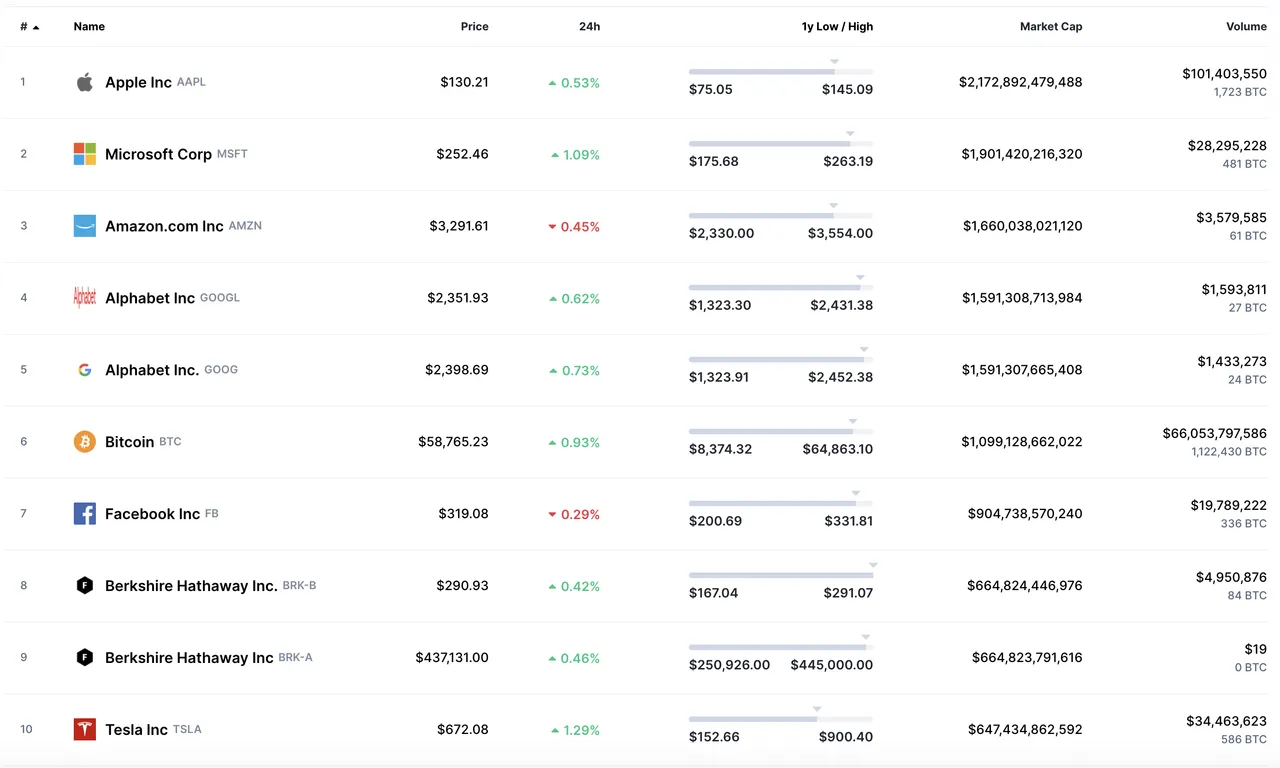This screenshot has height=768, width=1280.
Task: Sort by the # rank column header
Action: 29,27
